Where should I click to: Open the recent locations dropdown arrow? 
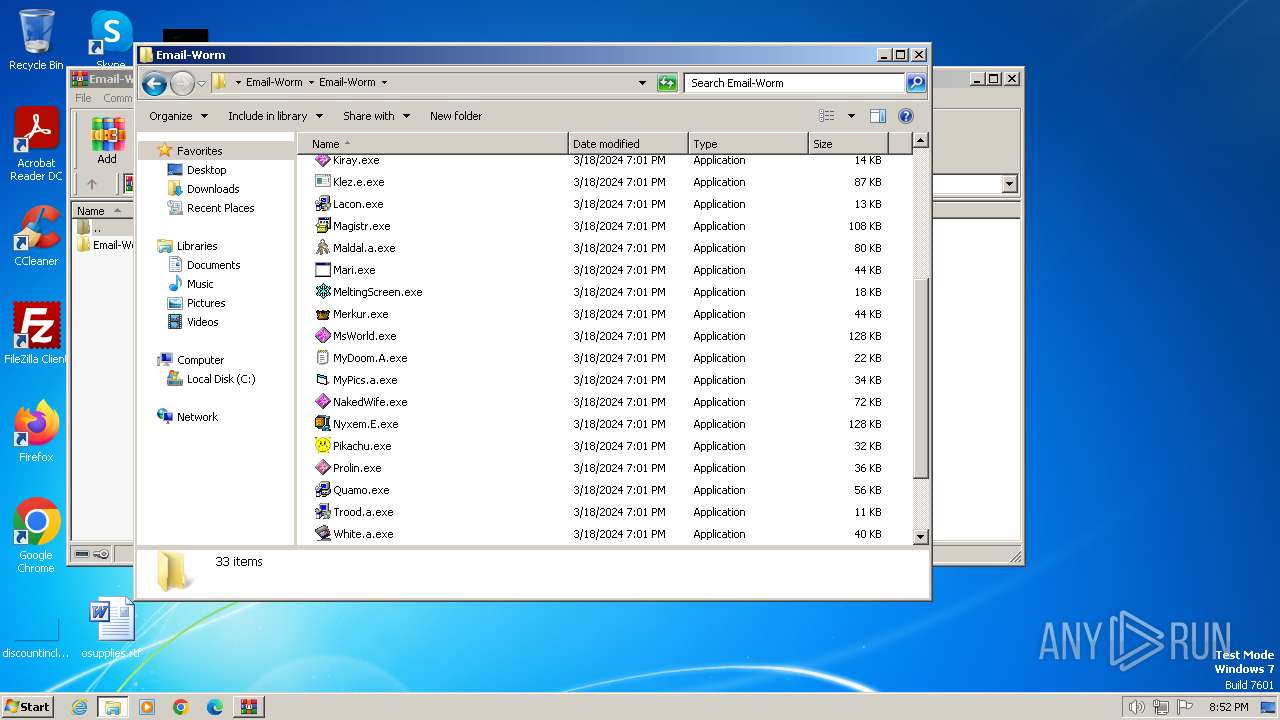click(x=201, y=84)
